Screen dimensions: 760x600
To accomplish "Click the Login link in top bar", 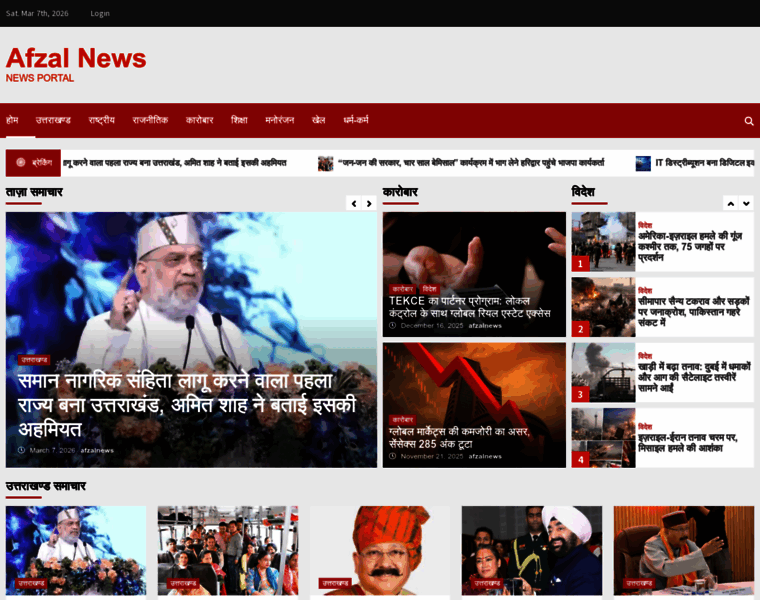I will point(100,14).
